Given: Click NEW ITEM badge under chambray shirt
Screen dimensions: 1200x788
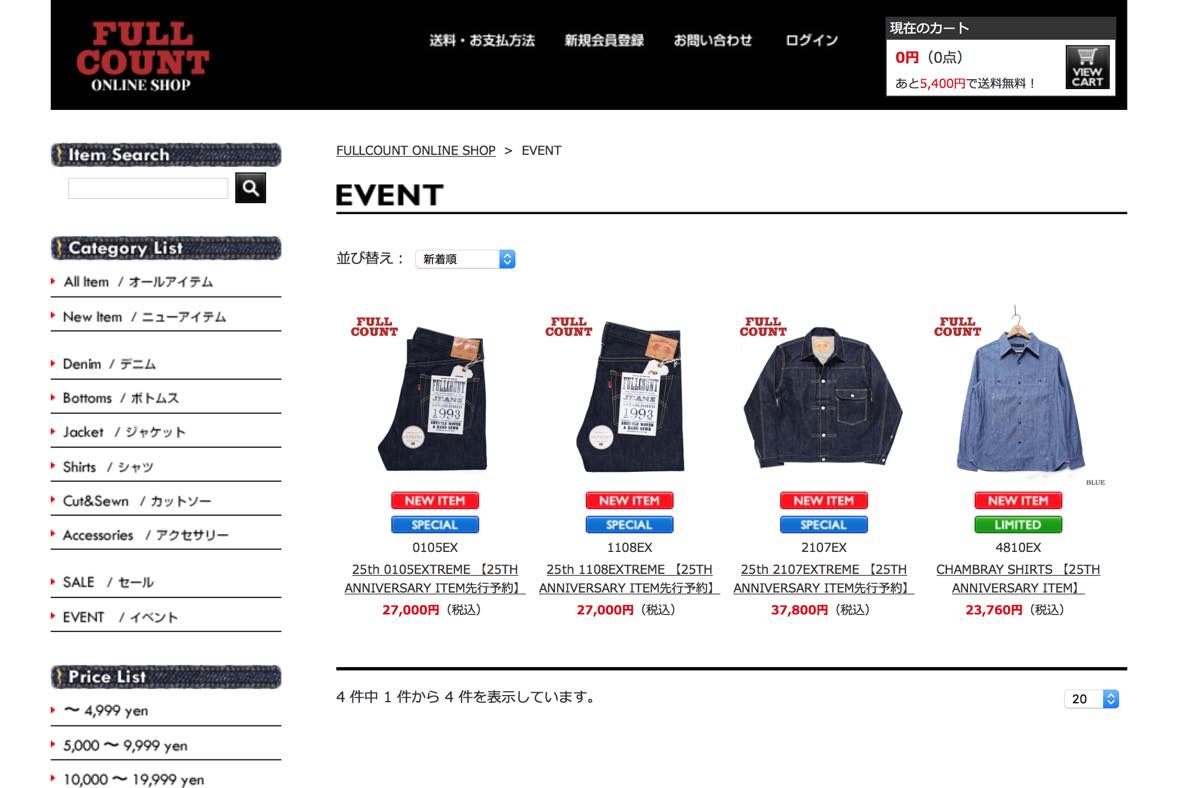Looking at the screenshot, I should [1018, 500].
